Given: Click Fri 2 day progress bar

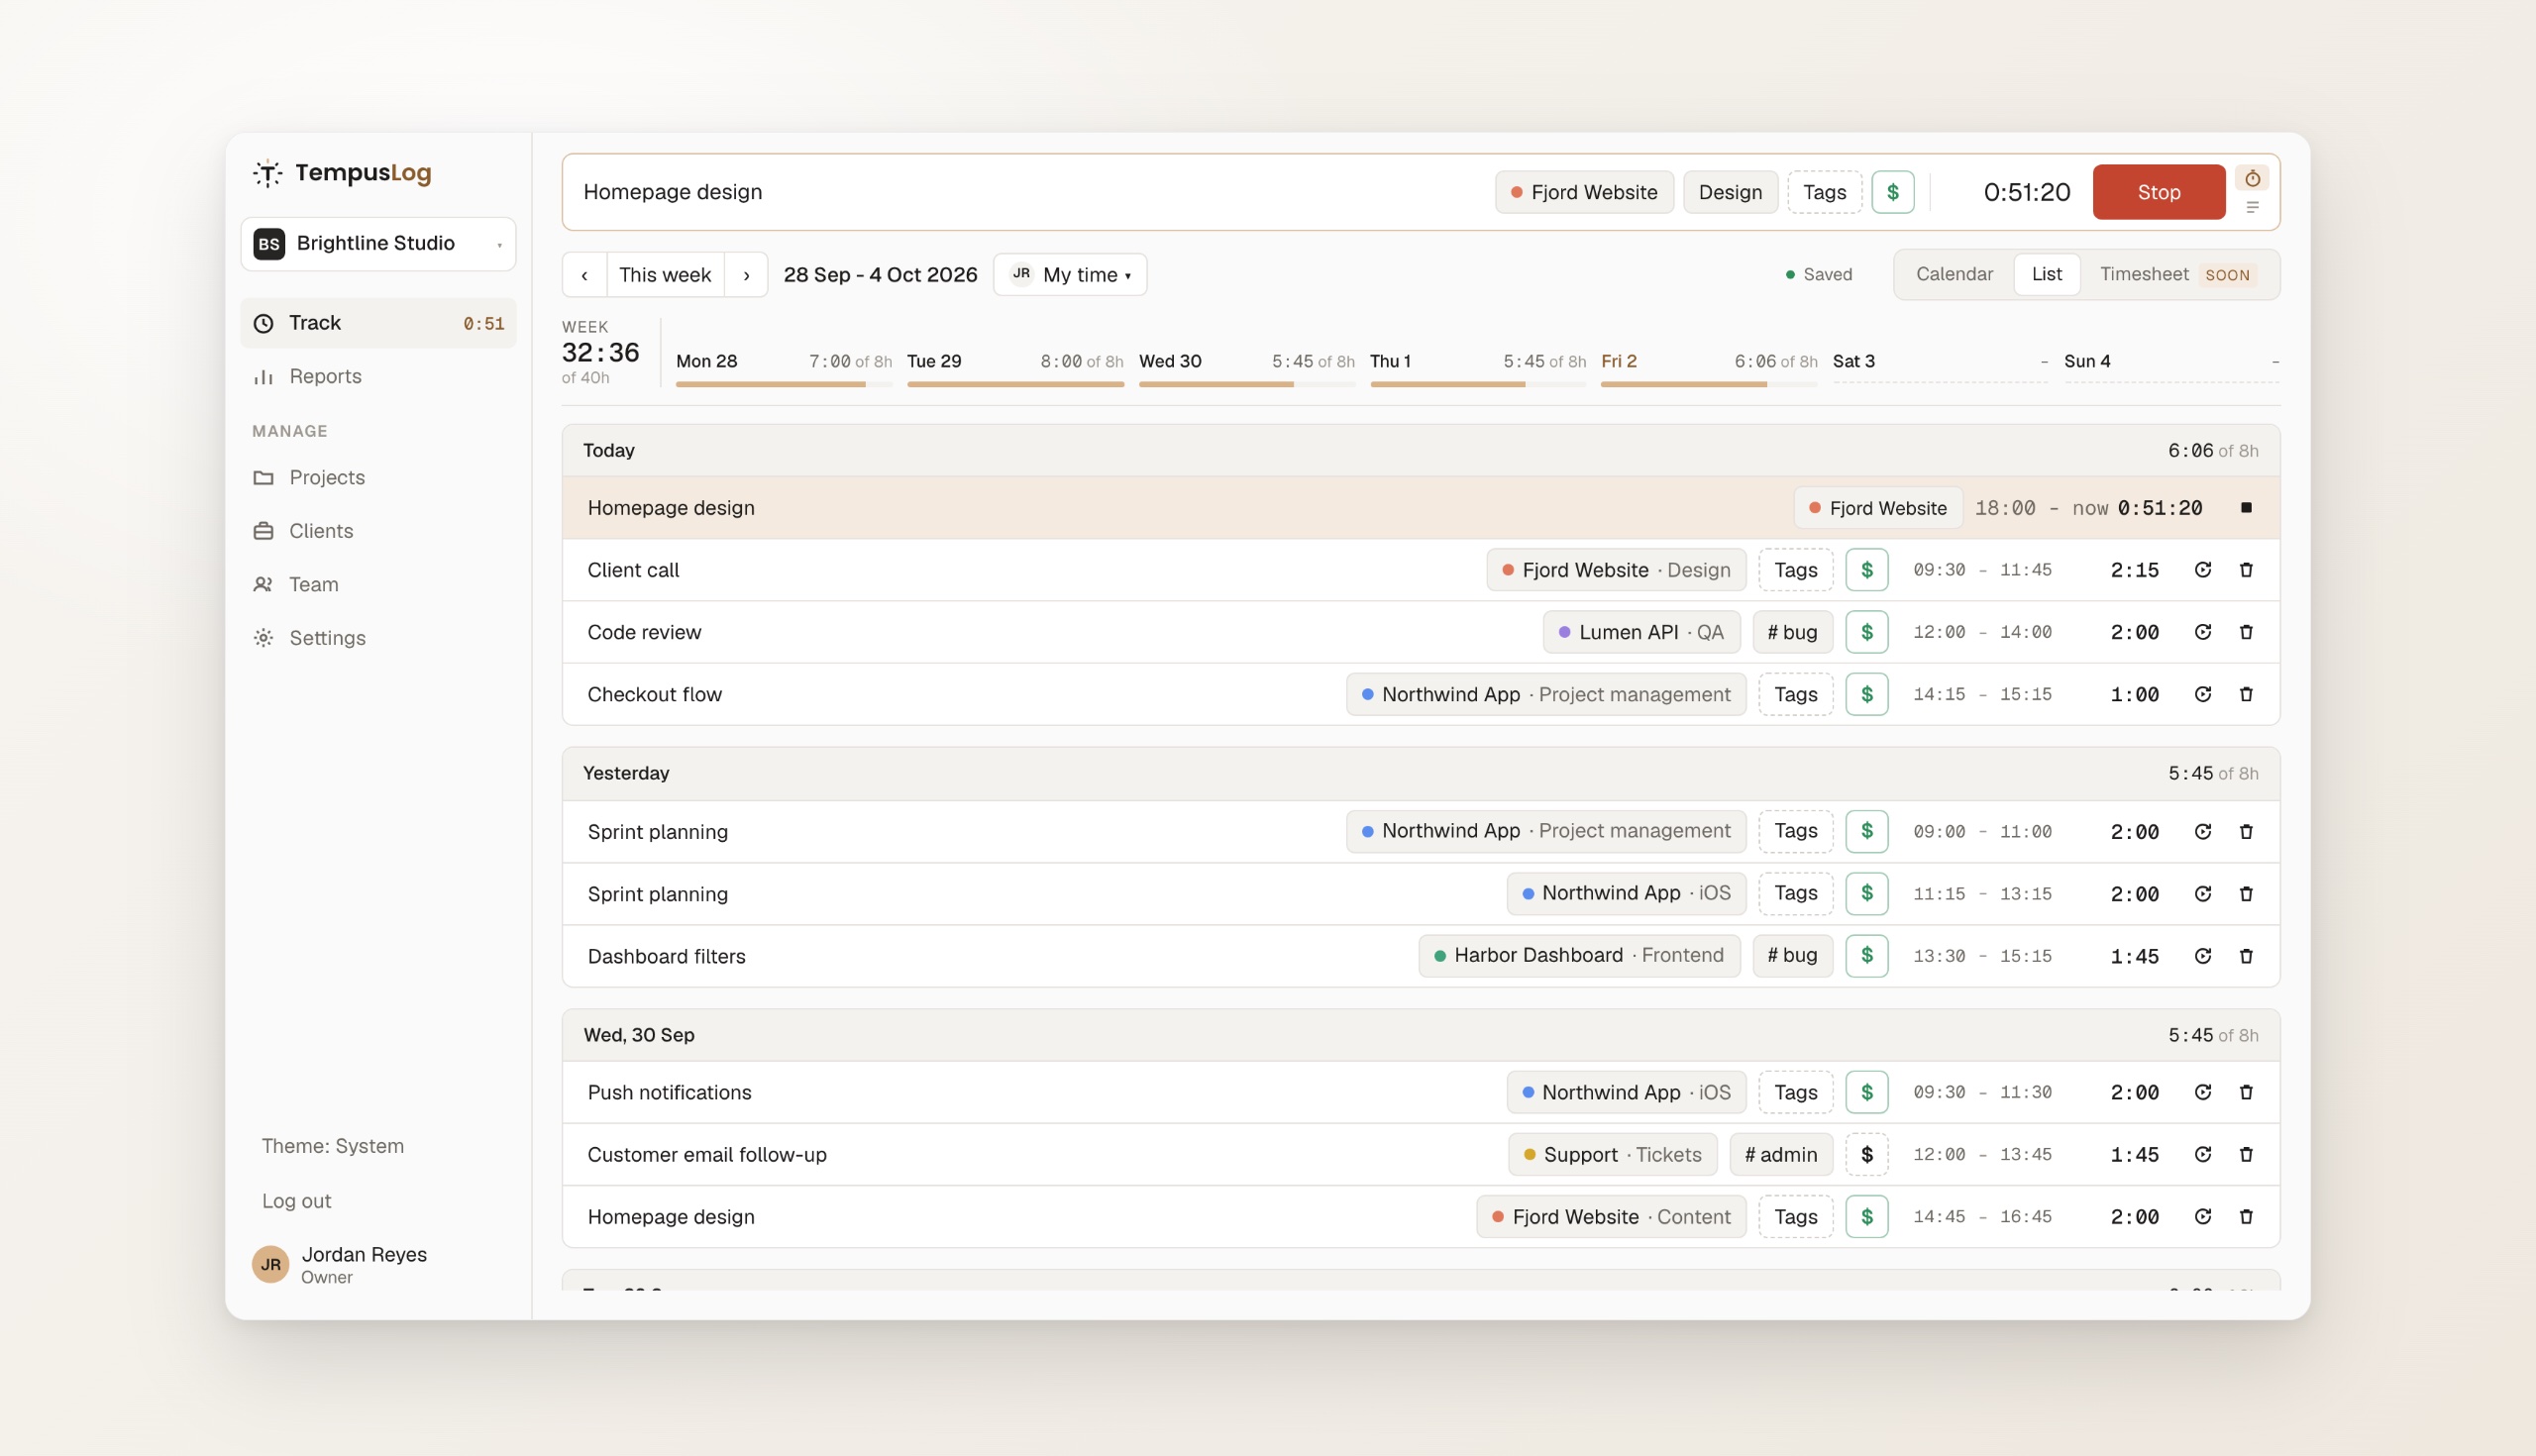Looking at the screenshot, I should coord(1709,384).
